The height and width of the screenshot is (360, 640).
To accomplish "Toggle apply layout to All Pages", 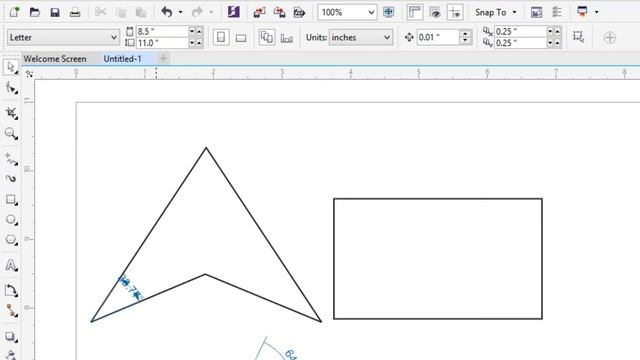I will [267, 38].
